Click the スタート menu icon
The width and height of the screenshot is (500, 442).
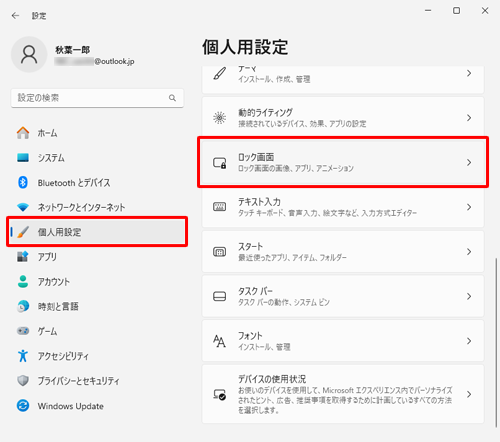pos(220,252)
